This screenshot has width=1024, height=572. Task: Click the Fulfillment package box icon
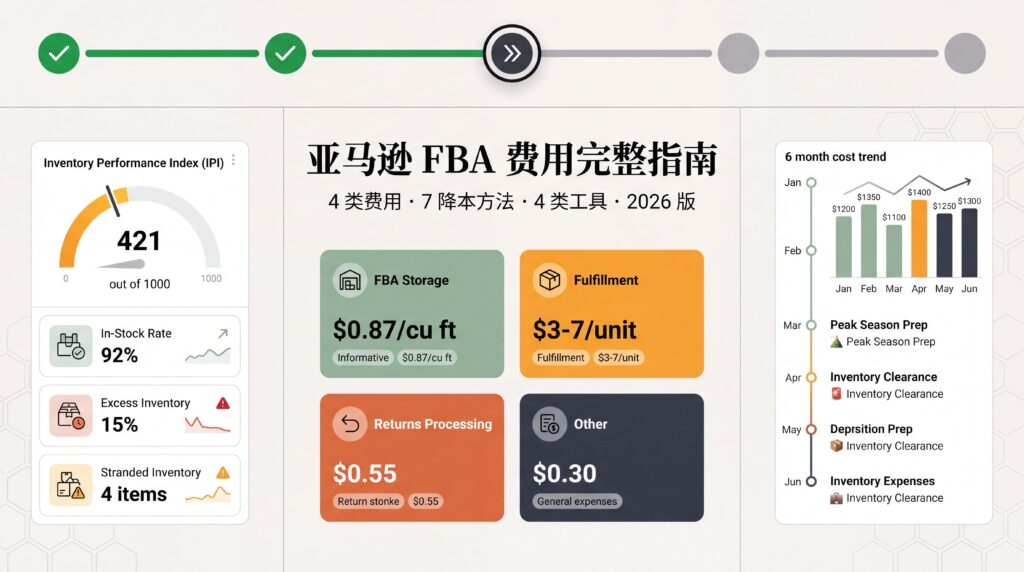click(x=550, y=280)
